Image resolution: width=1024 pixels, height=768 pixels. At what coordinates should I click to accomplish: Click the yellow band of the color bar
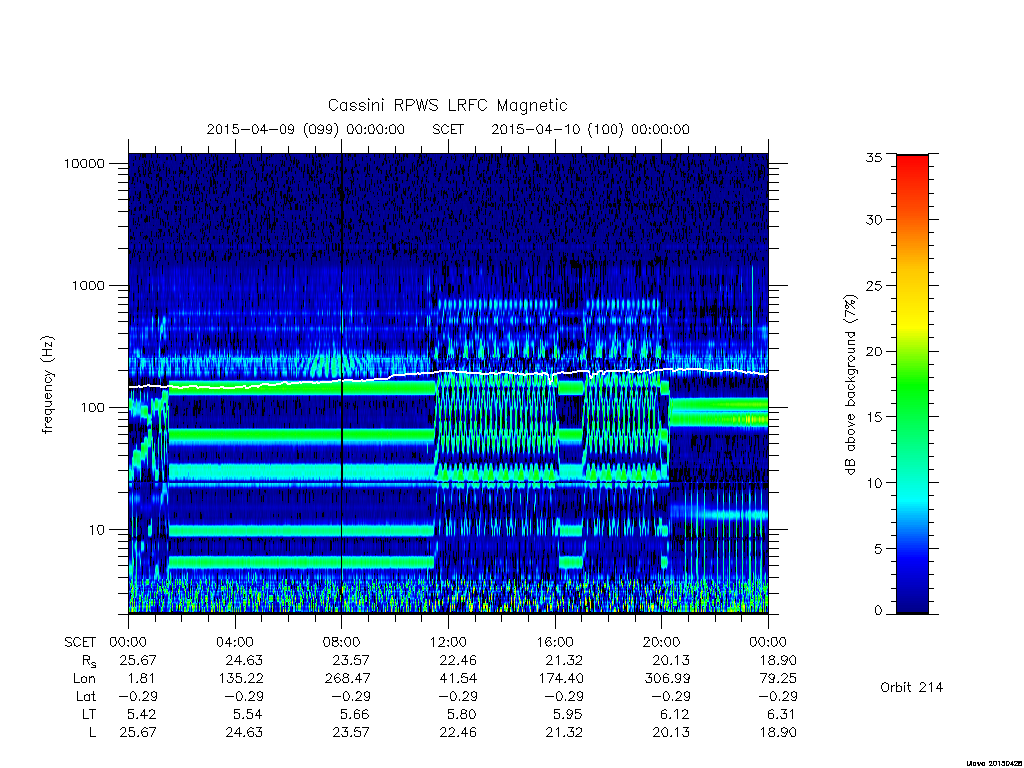(x=912, y=320)
